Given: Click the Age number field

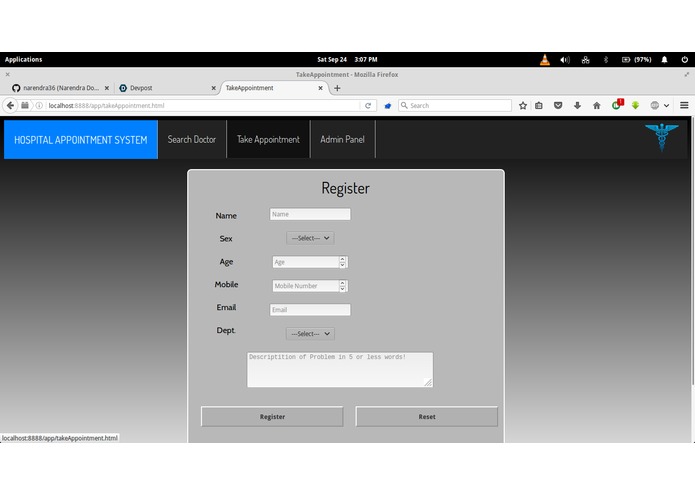Looking at the screenshot, I should pyautogui.click(x=306, y=262).
